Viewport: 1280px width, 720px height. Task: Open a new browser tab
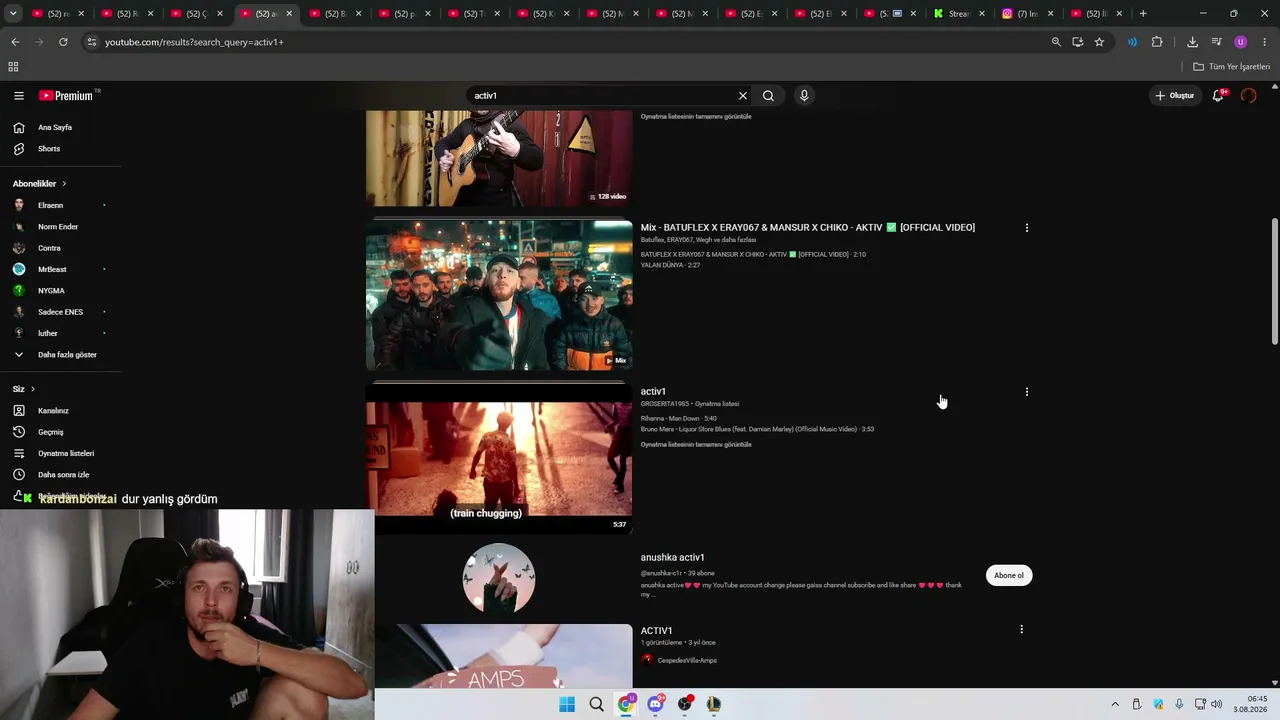(x=1143, y=14)
